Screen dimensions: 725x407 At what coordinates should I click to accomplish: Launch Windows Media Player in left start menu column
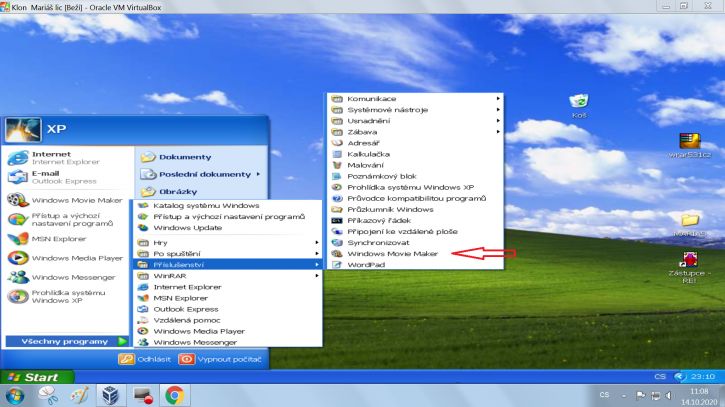click(66, 258)
